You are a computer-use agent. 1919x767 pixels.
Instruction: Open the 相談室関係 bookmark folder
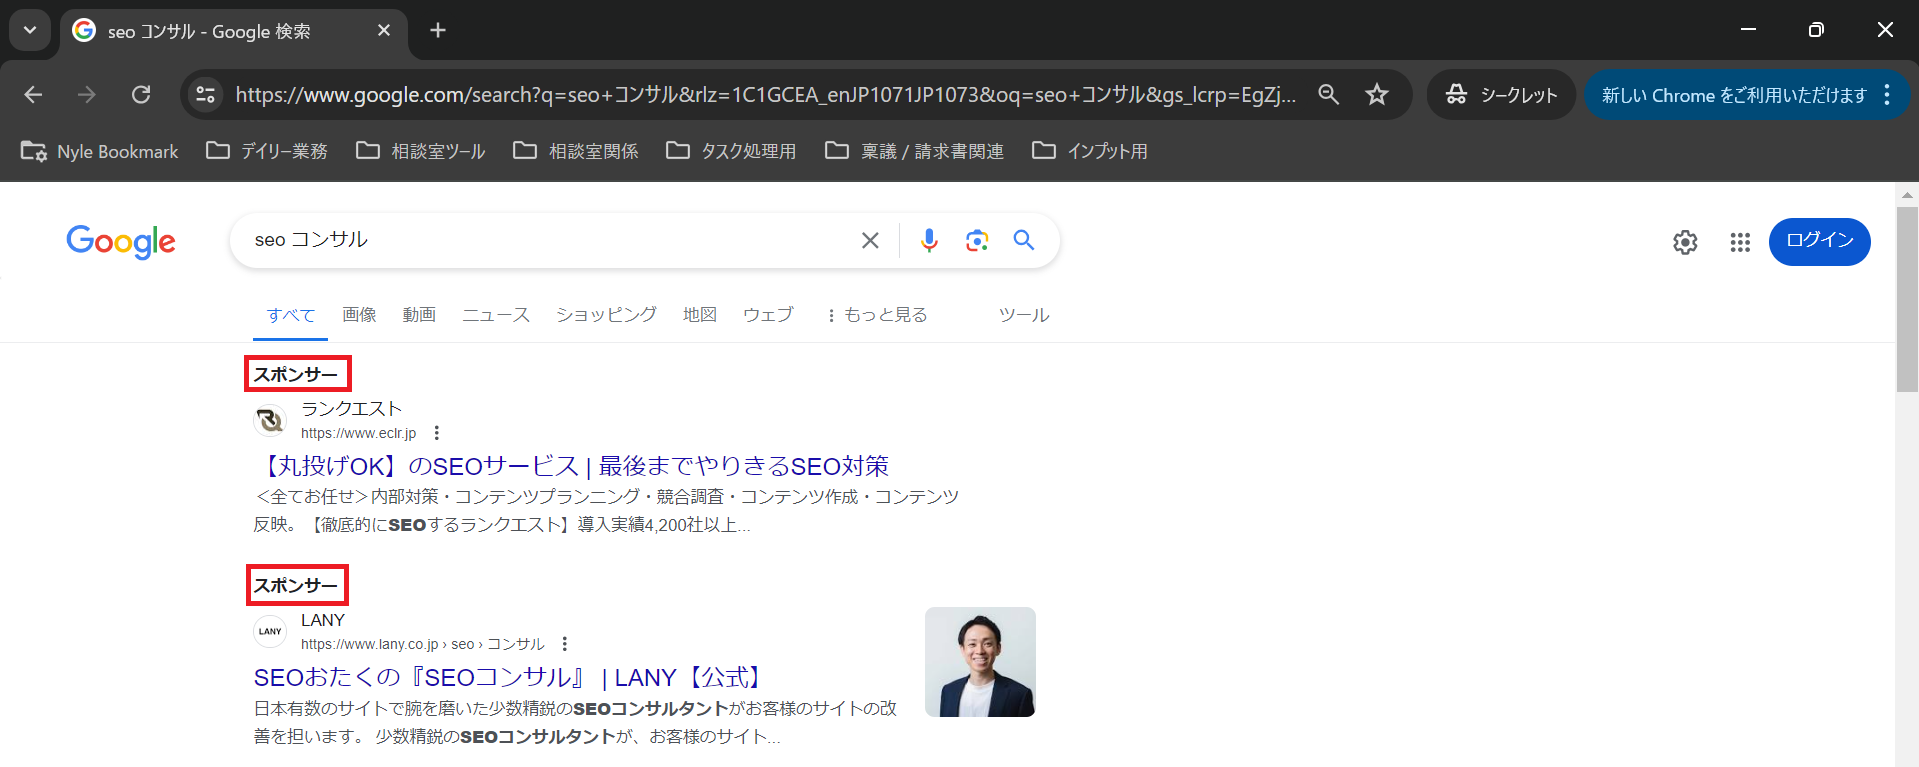576,151
